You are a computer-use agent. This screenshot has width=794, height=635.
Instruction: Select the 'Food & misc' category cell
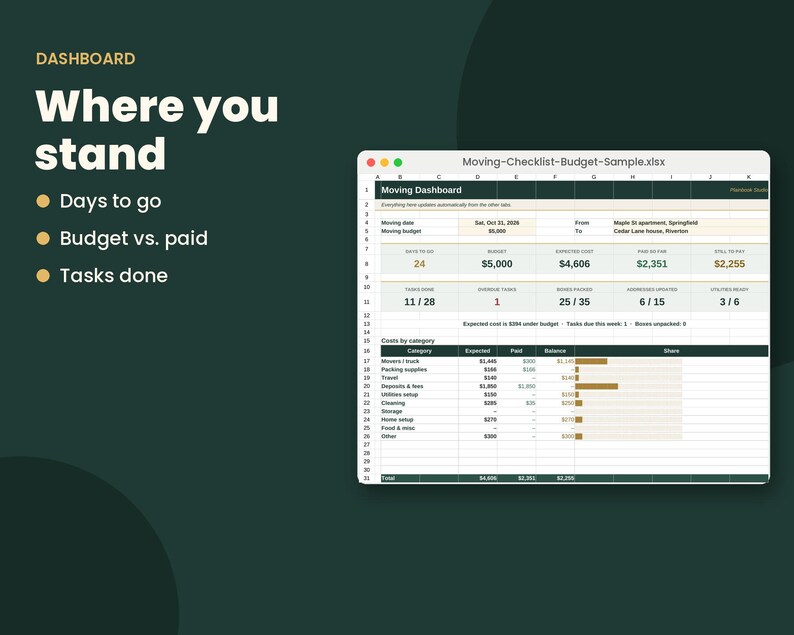pos(419,428)
